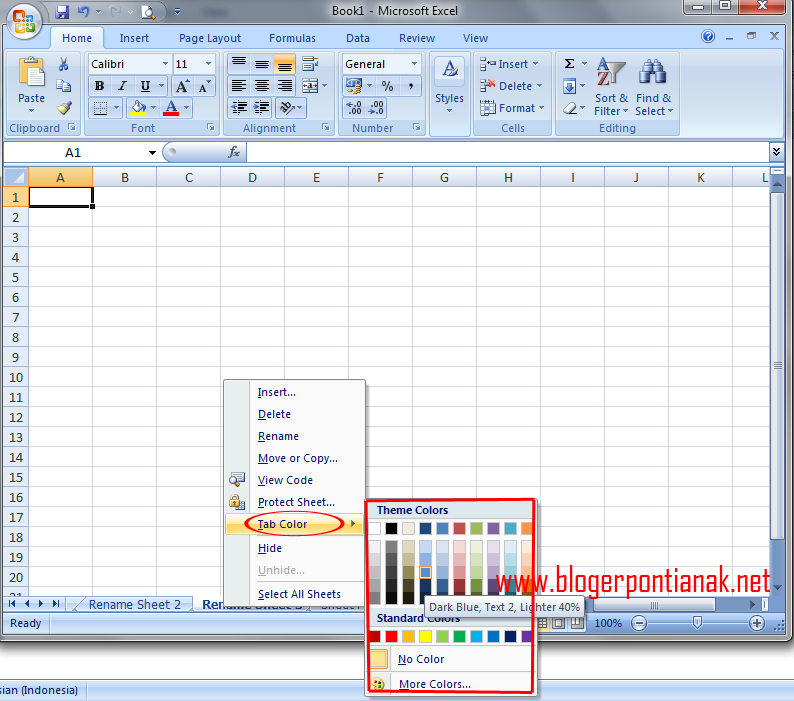Click AutoSum sigma icon

coord(569,64)
